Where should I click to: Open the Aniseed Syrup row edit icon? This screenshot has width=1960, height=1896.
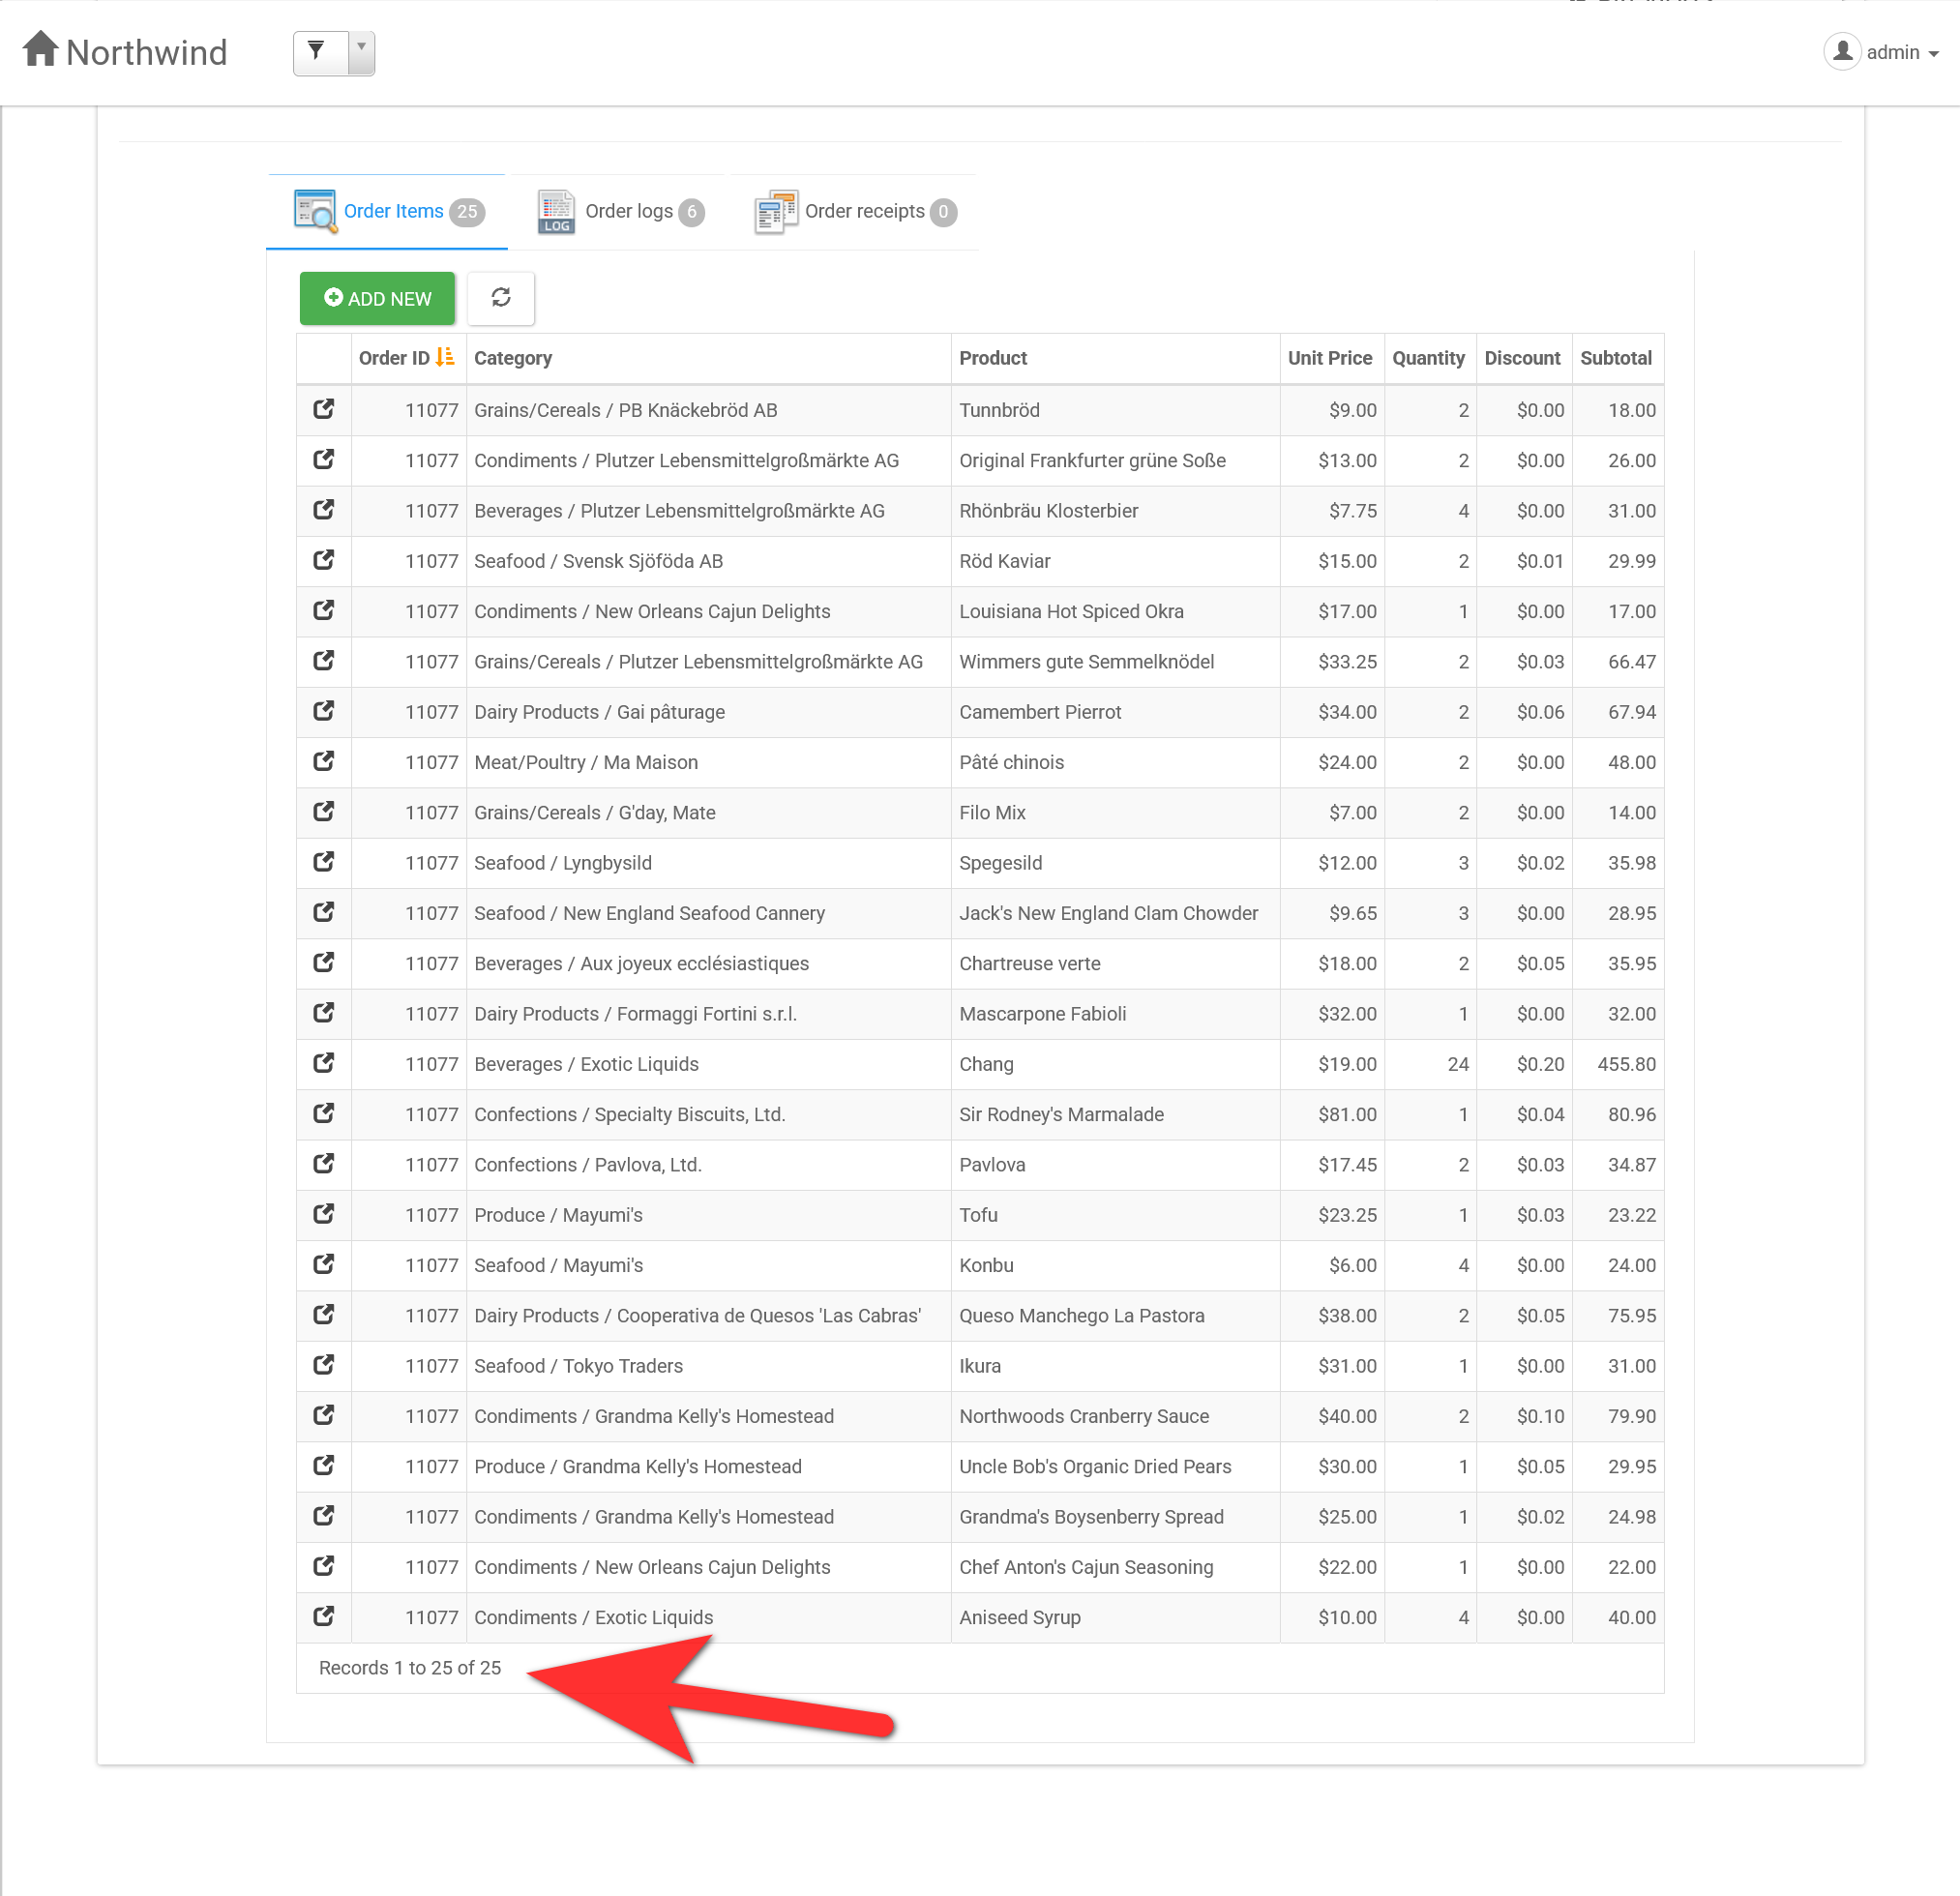coord(323,1616)
